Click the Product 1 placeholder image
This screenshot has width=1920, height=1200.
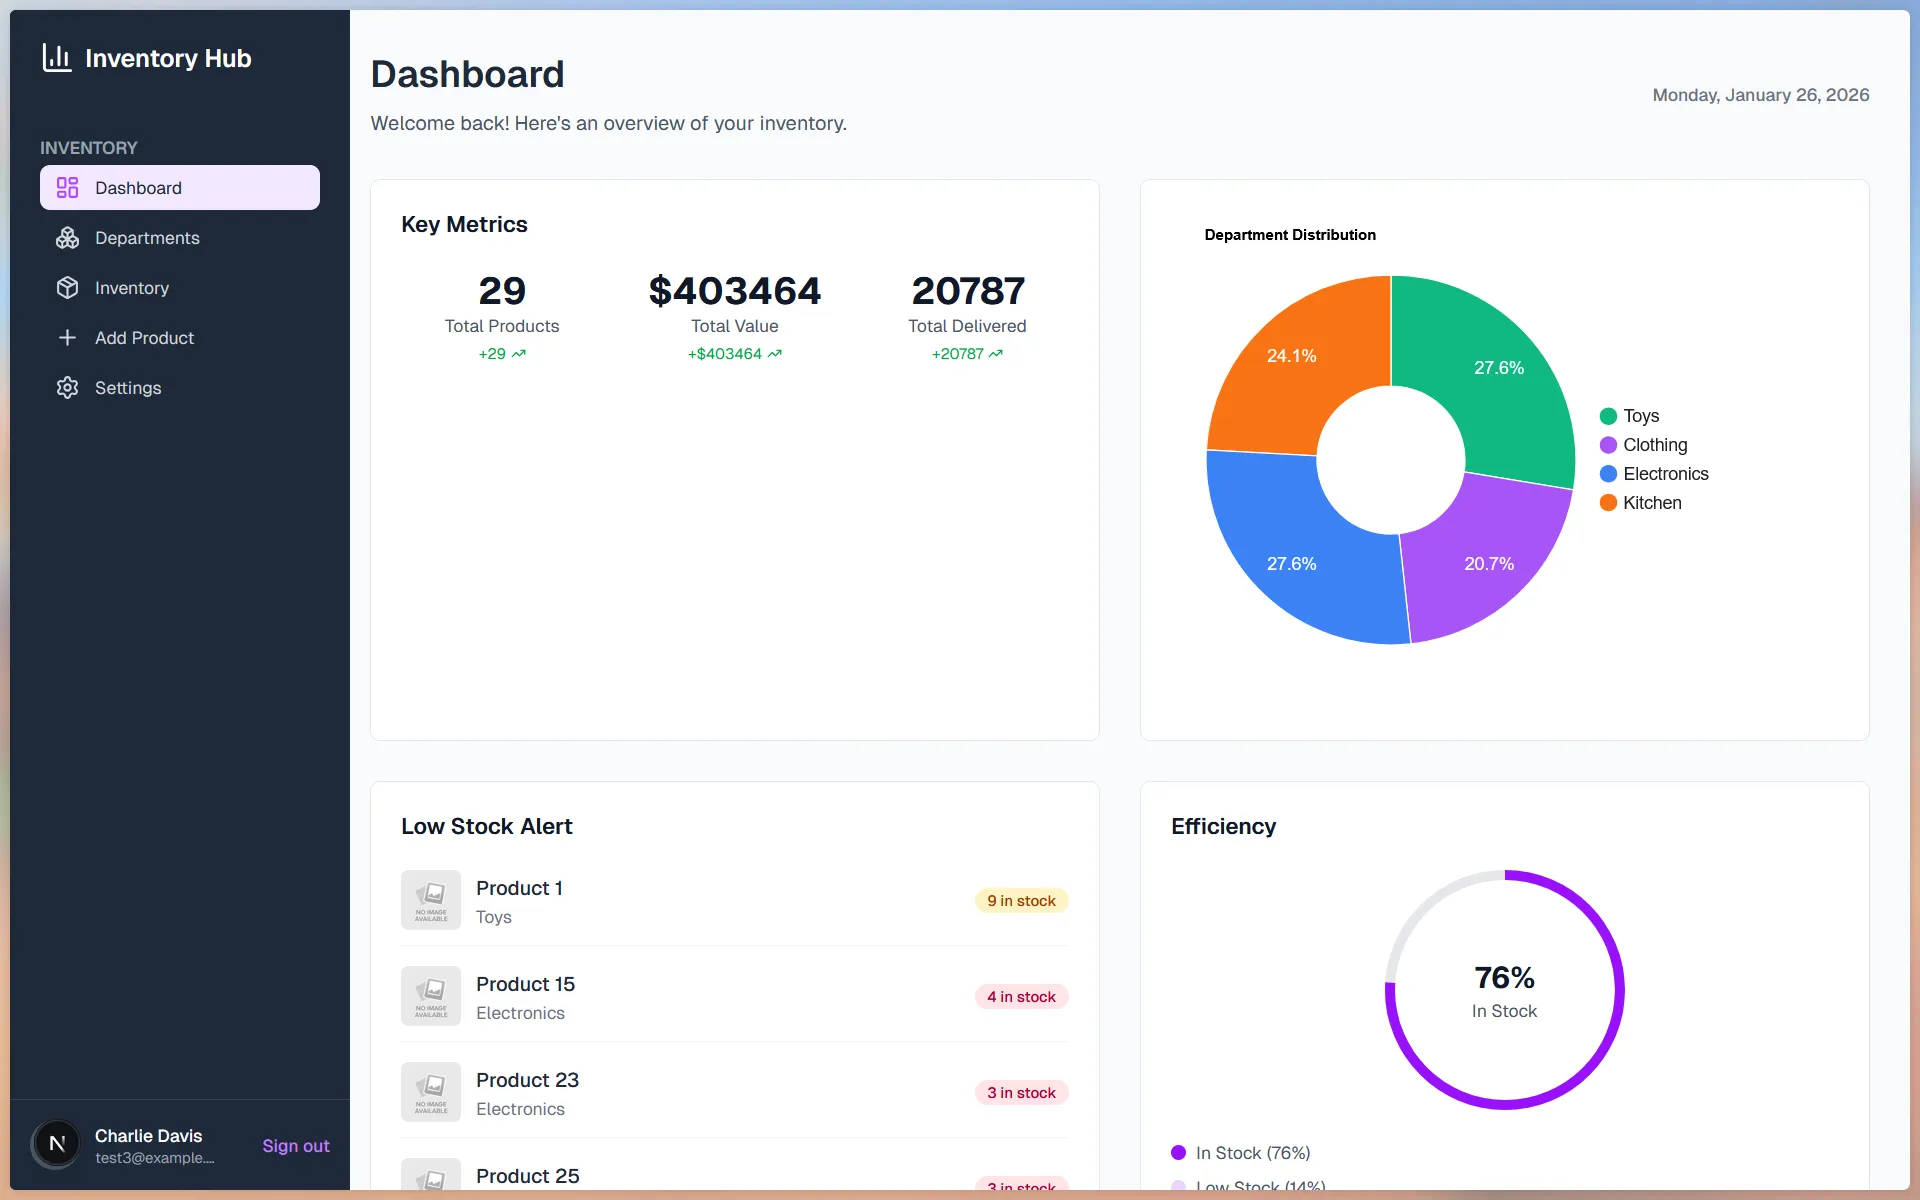[431, 900]
